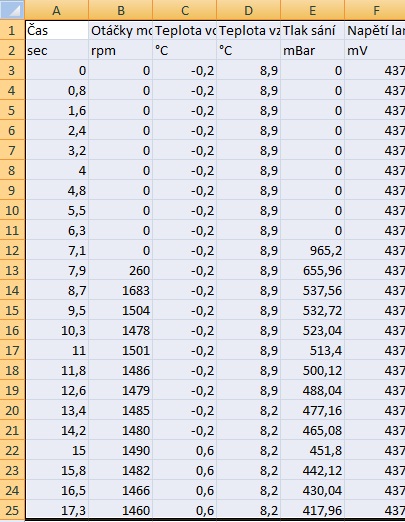
Task: Select column F header
Action: tap(375, 10)
